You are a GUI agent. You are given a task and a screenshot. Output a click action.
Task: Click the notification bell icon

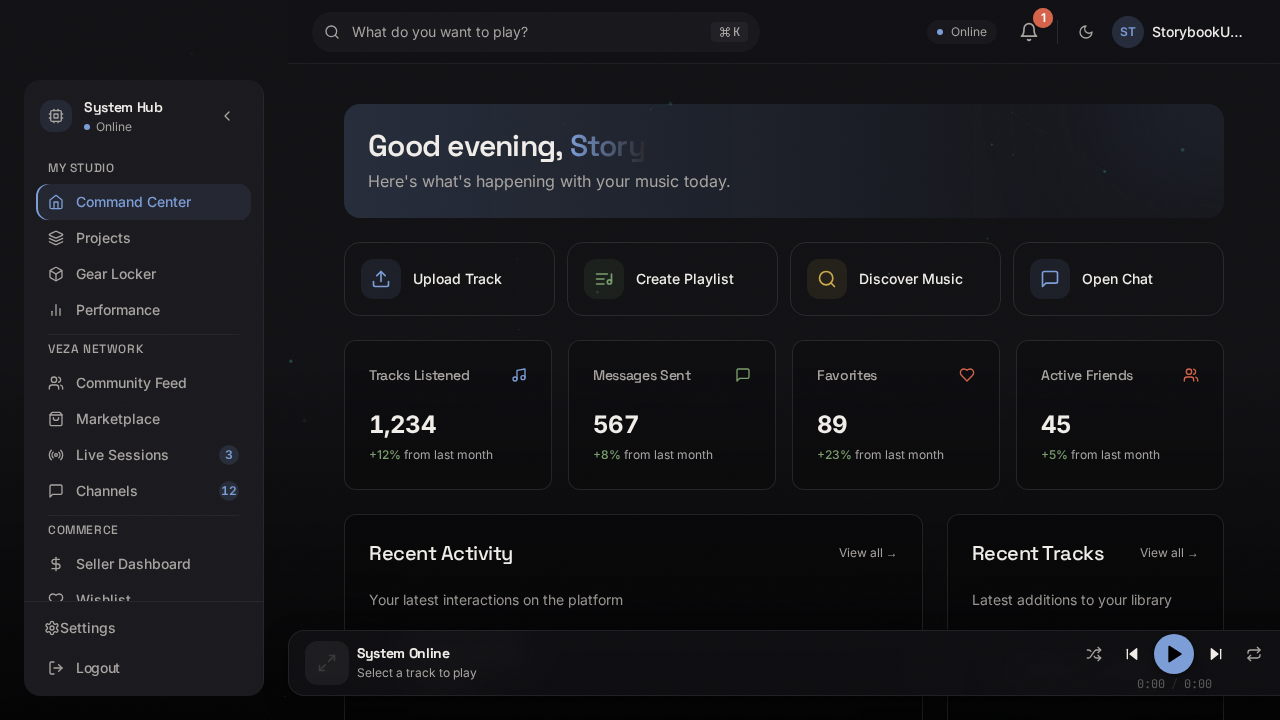tap(1029, 32)
